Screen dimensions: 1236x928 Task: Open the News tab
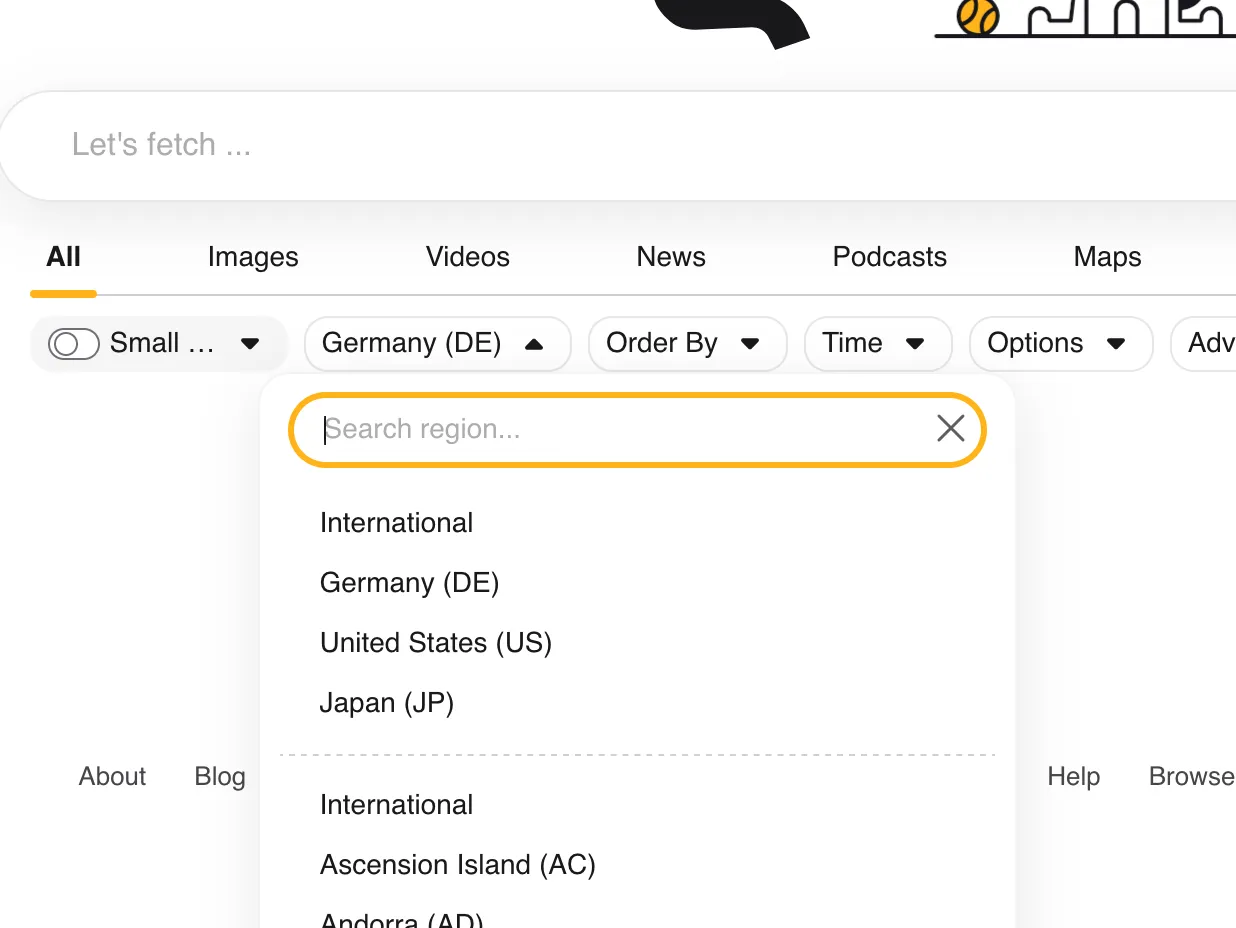point(671,257)
